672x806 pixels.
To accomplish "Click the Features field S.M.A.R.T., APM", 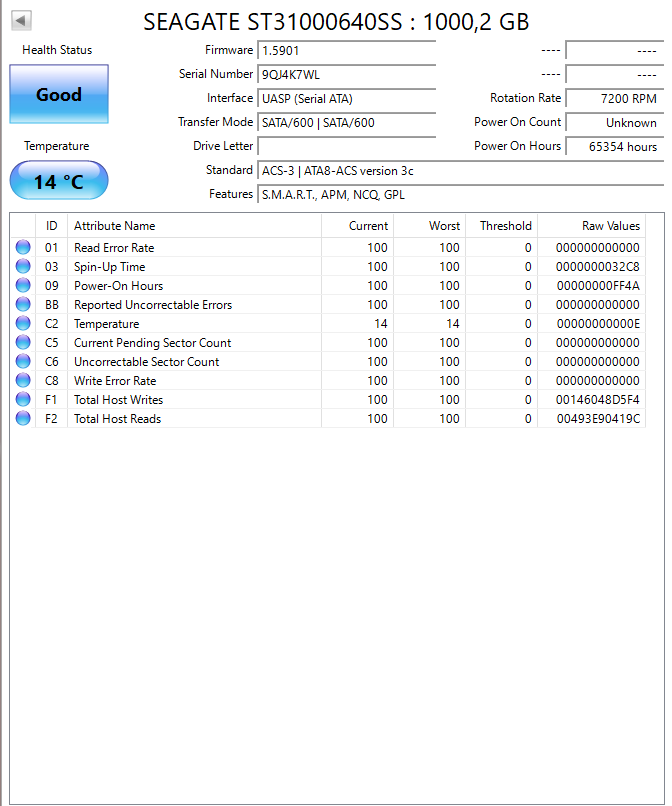I will [461, 195].
